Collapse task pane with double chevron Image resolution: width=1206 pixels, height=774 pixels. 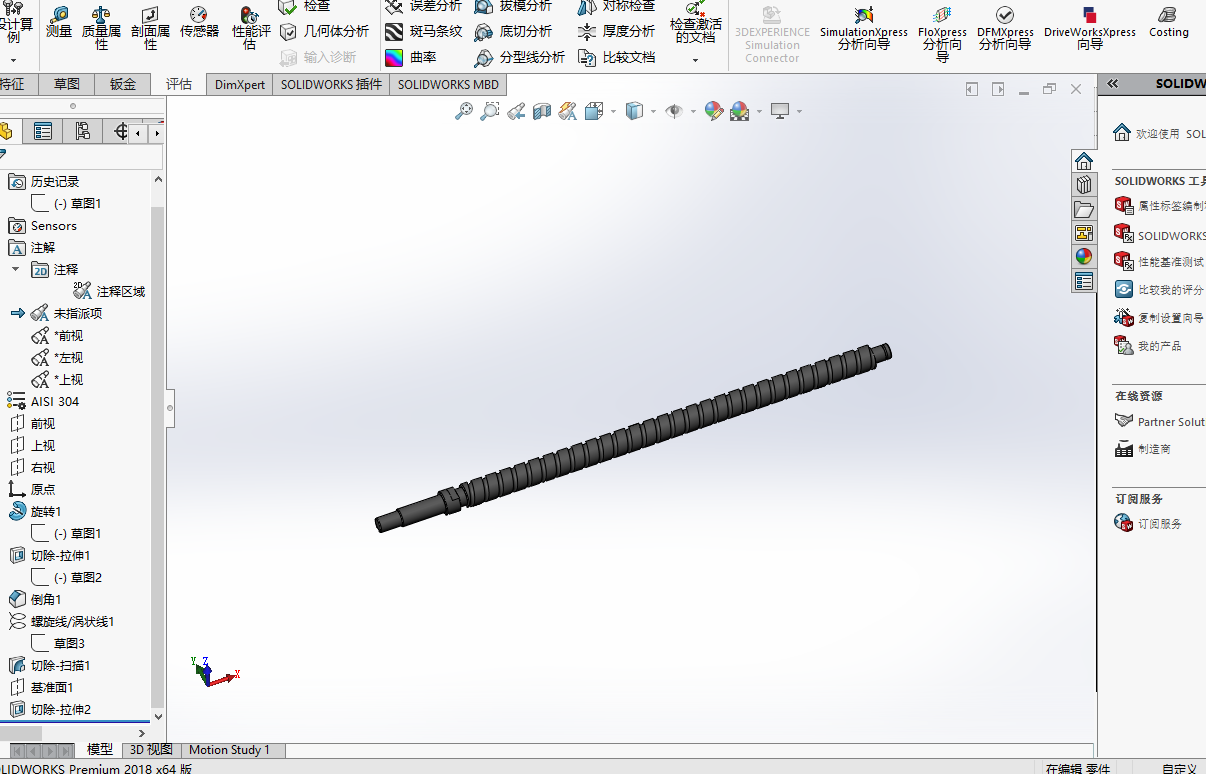1113,84
